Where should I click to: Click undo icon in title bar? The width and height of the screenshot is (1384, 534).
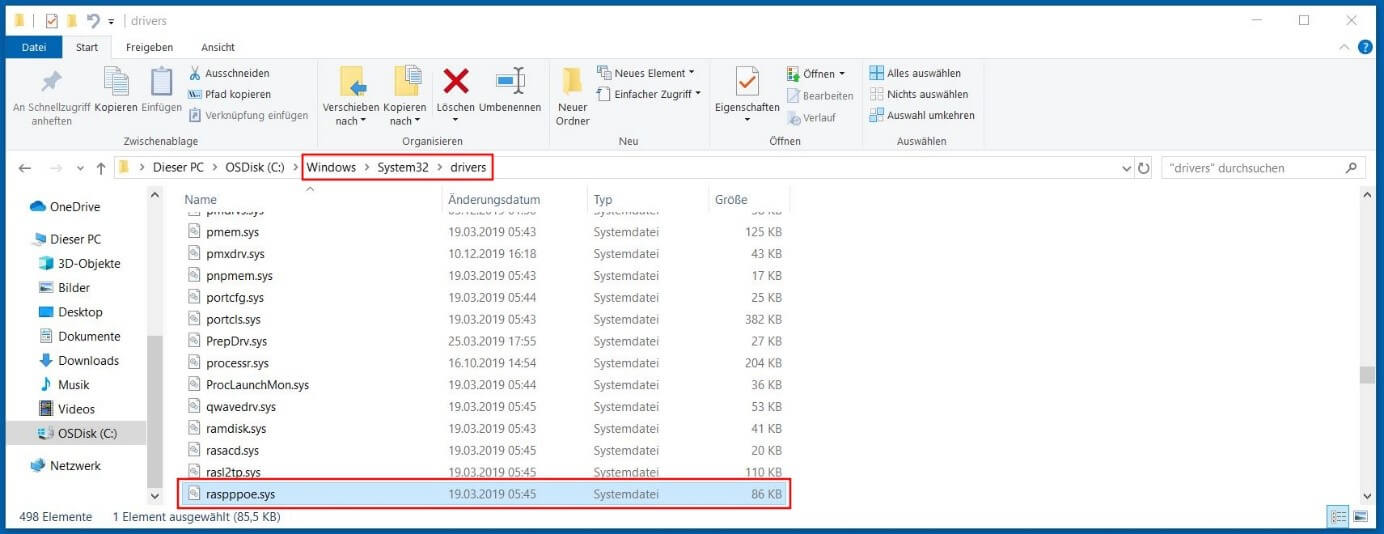pyautogui.click(x=93, y=20)
